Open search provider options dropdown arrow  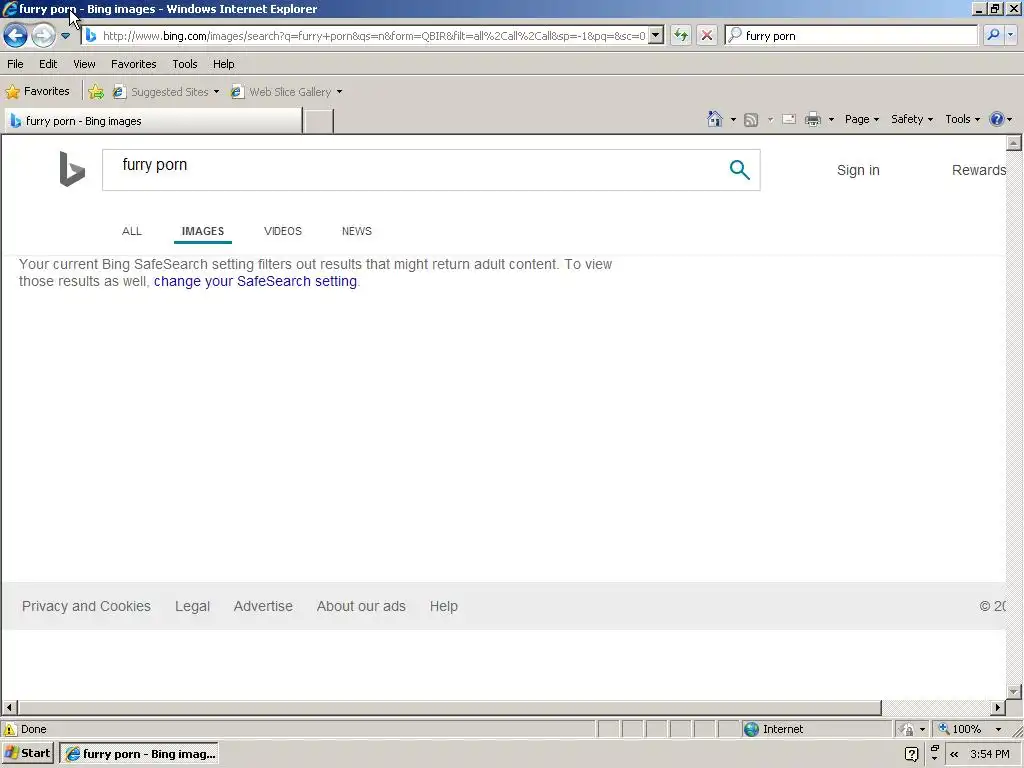tap(1010, 35)
